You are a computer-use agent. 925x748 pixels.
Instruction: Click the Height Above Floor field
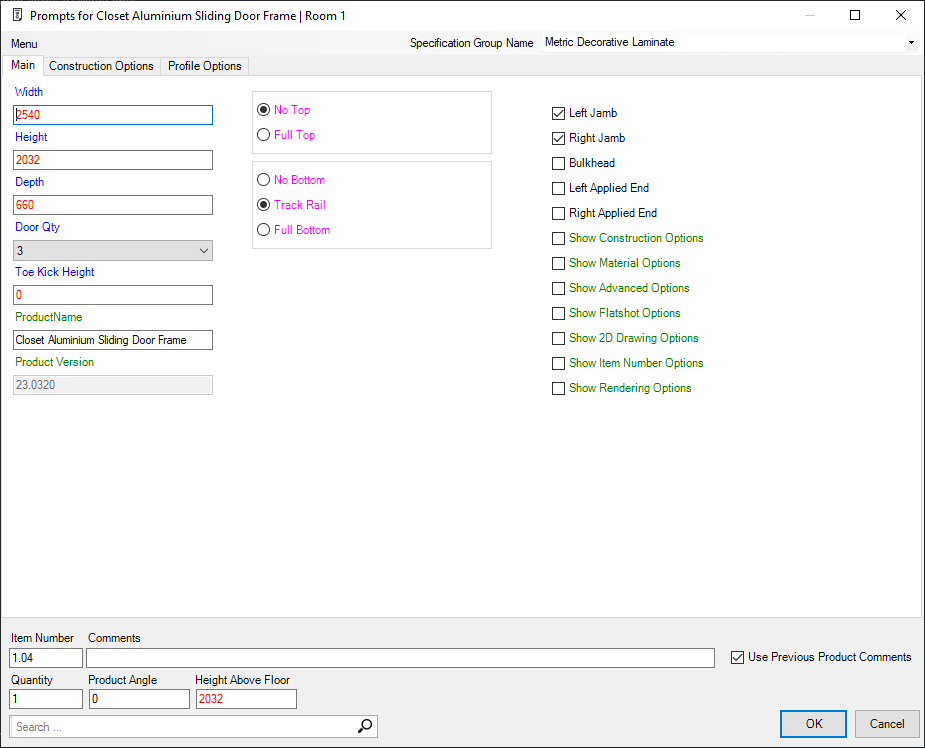[x=246, y=699]
